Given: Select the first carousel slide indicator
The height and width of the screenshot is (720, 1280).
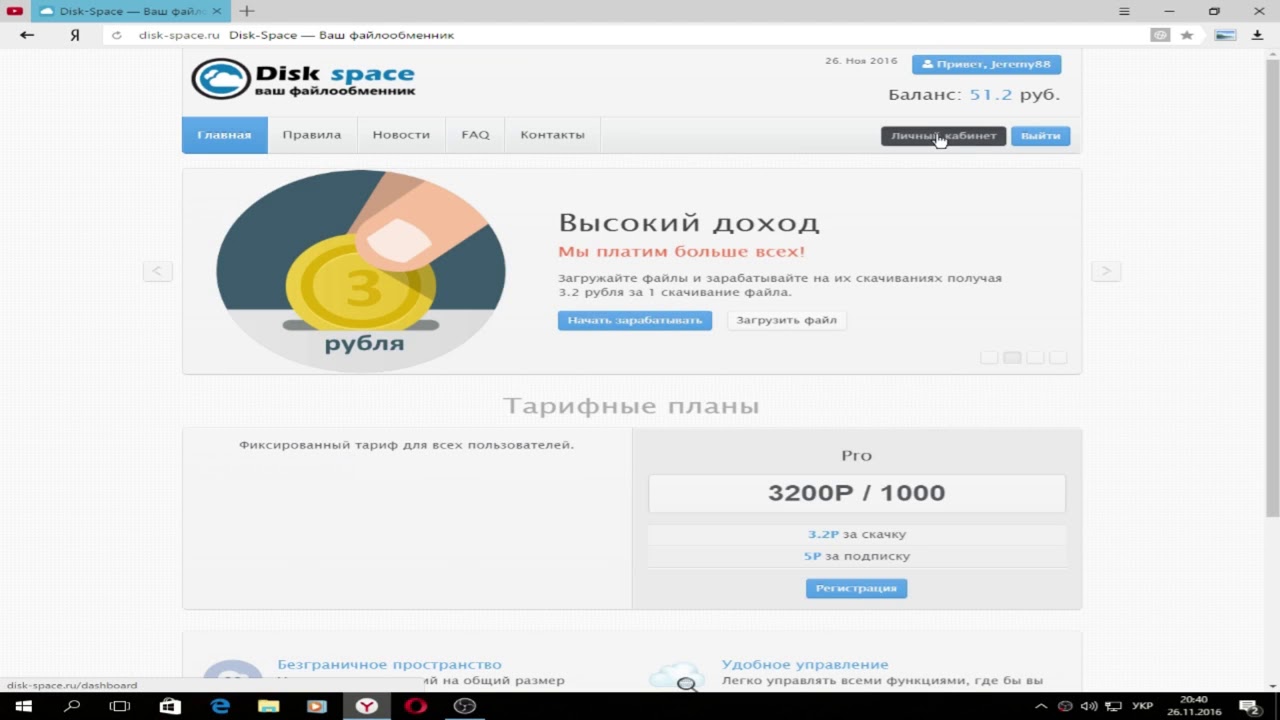Looking at the screenshot, I should [989, 357].
